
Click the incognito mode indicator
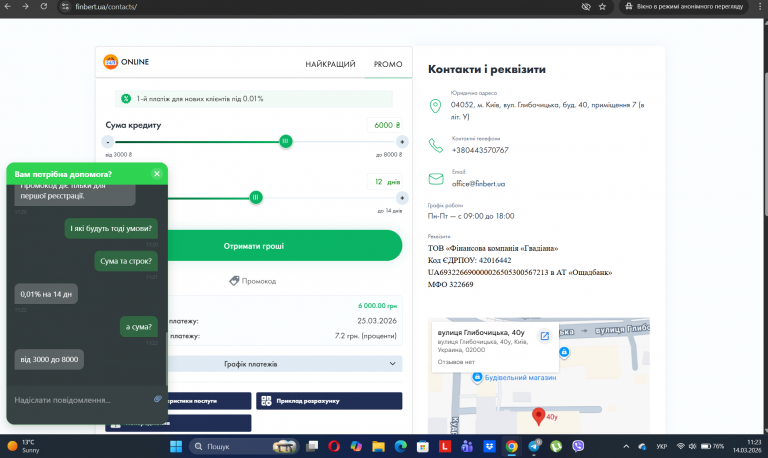pos(684,7)
